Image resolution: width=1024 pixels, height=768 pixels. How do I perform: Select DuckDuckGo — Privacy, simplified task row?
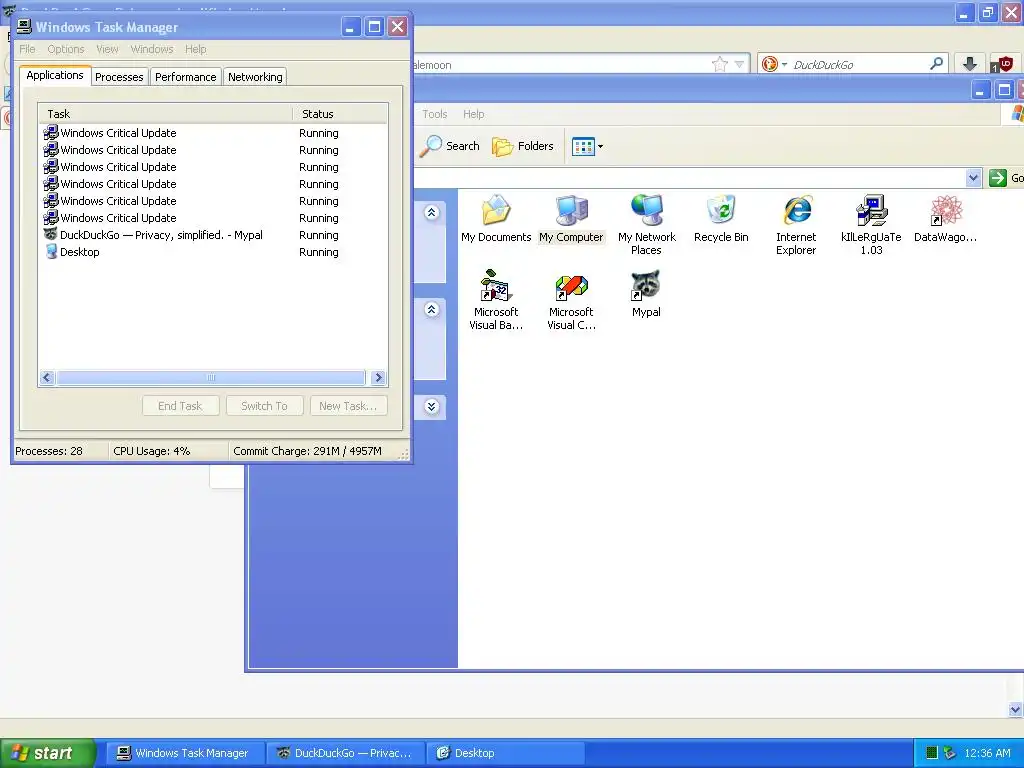[213, 235]
